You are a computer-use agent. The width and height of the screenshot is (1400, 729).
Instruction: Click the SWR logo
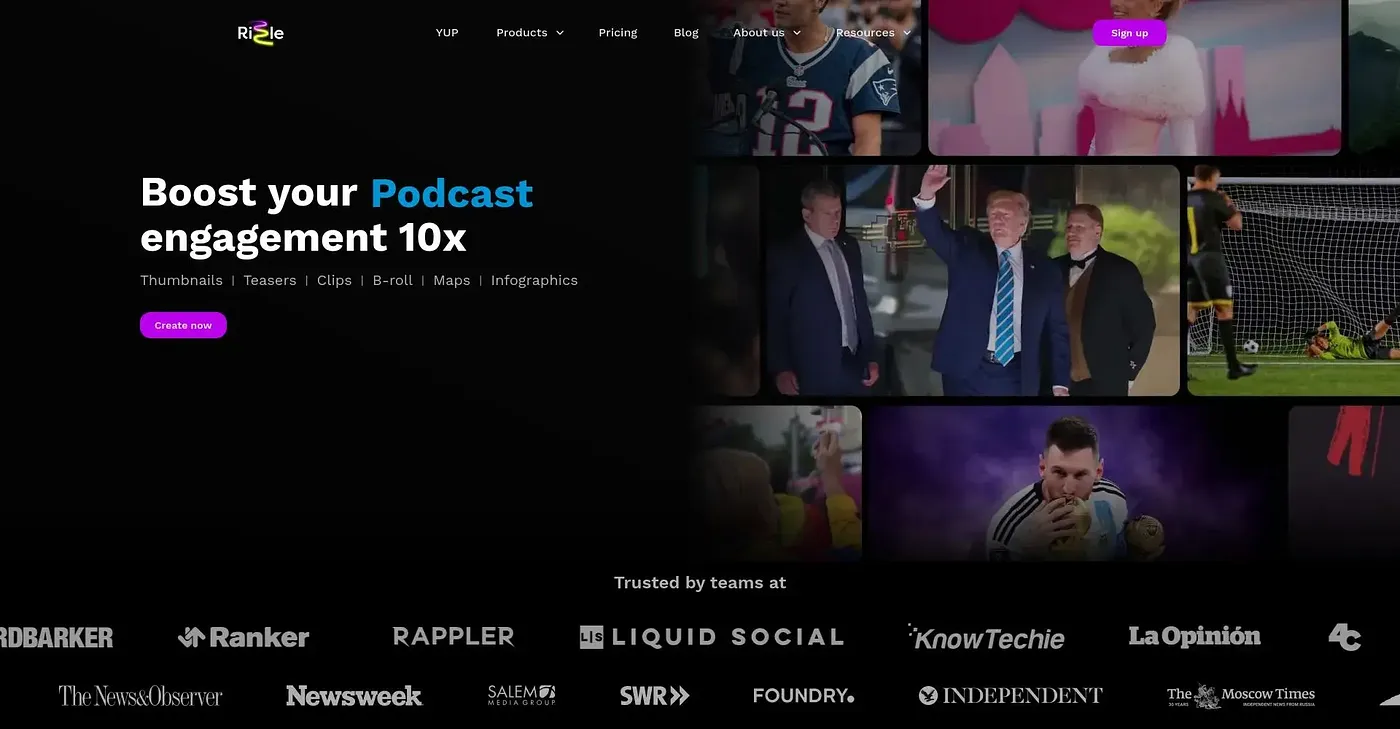tap(654, 696)
